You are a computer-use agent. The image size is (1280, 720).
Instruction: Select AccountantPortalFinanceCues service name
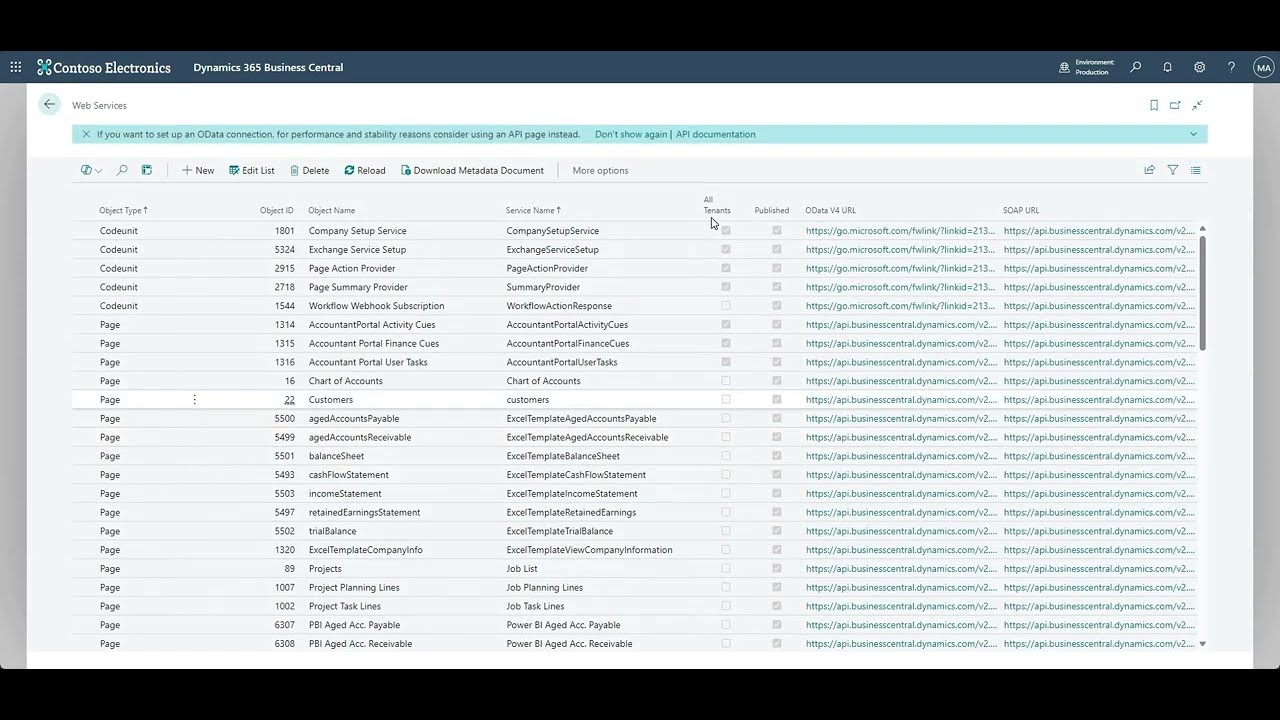[x=568, y=344]
